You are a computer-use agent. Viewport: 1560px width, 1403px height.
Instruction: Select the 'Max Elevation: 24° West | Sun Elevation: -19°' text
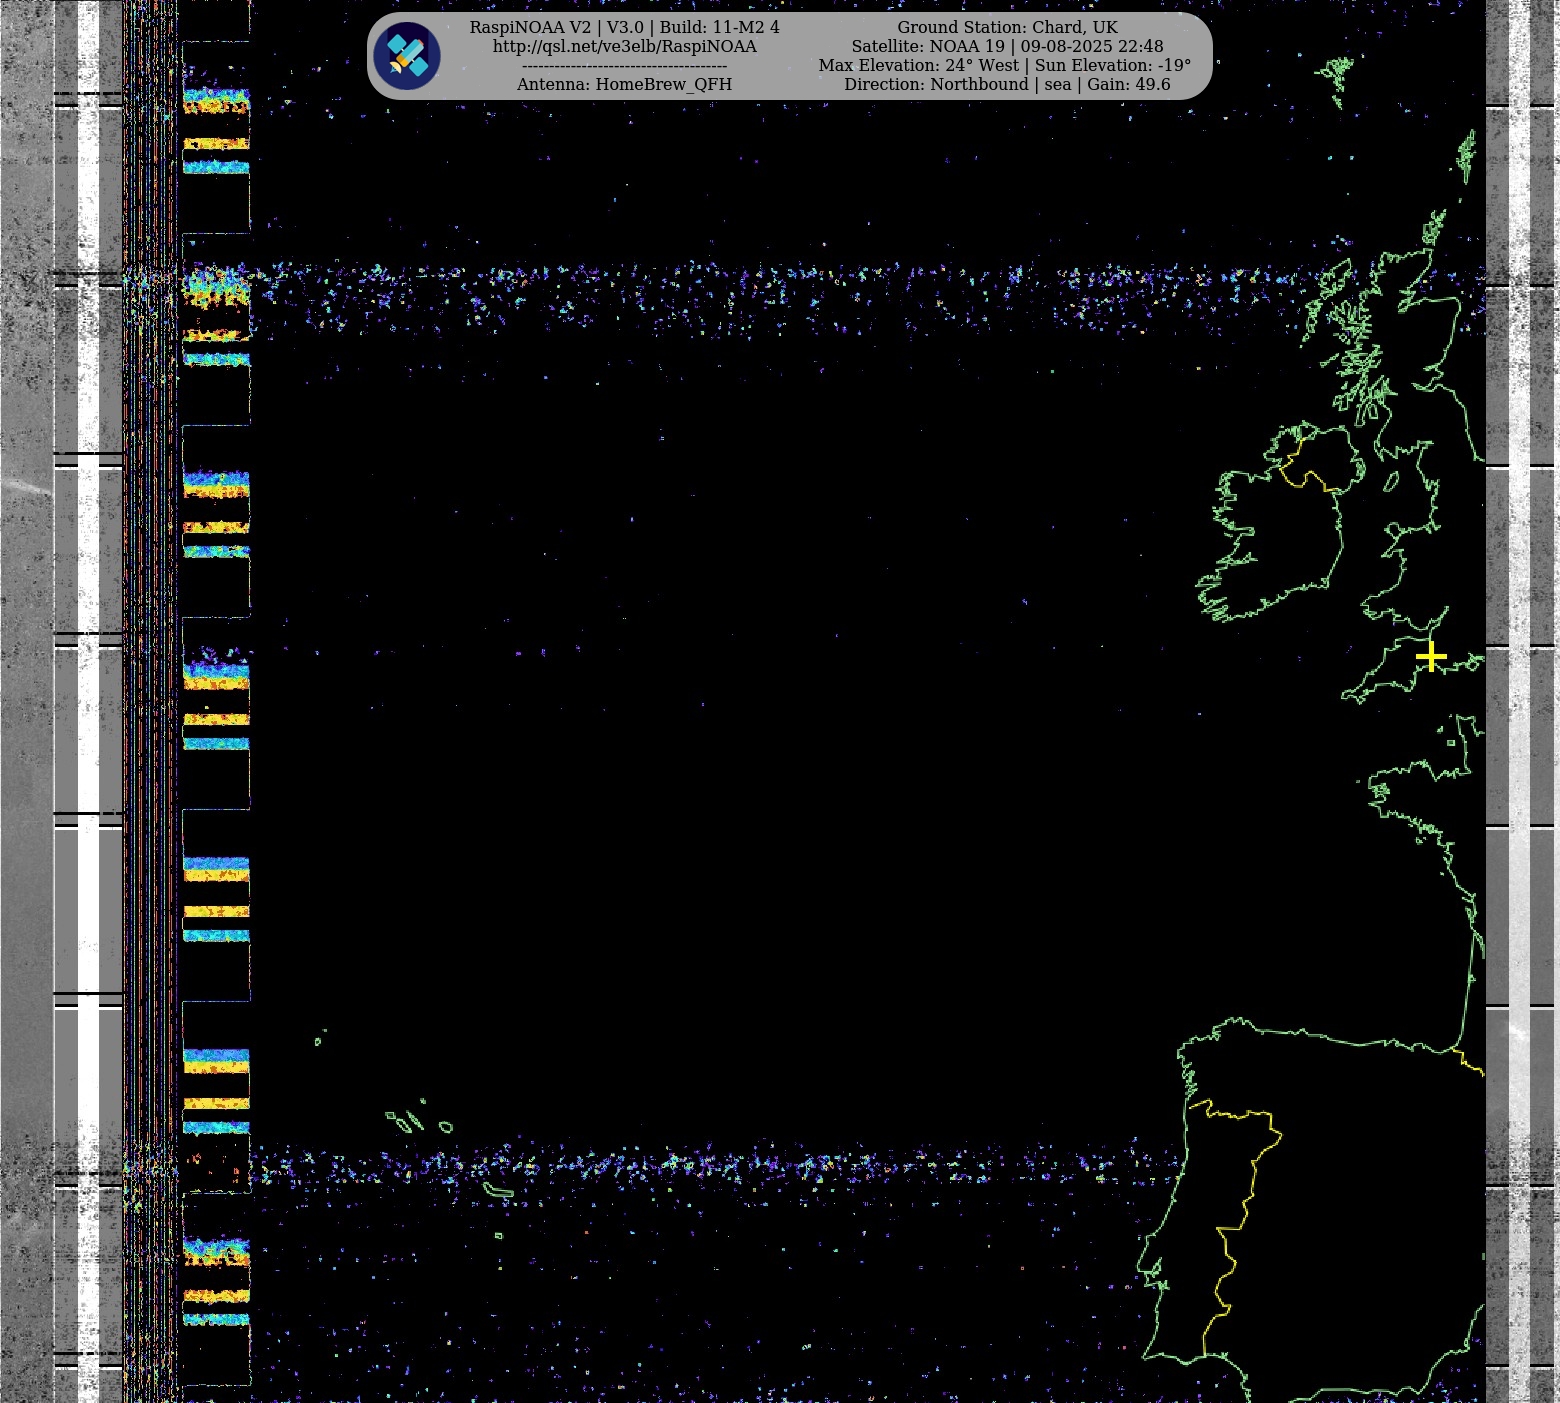click(1005, 65)
